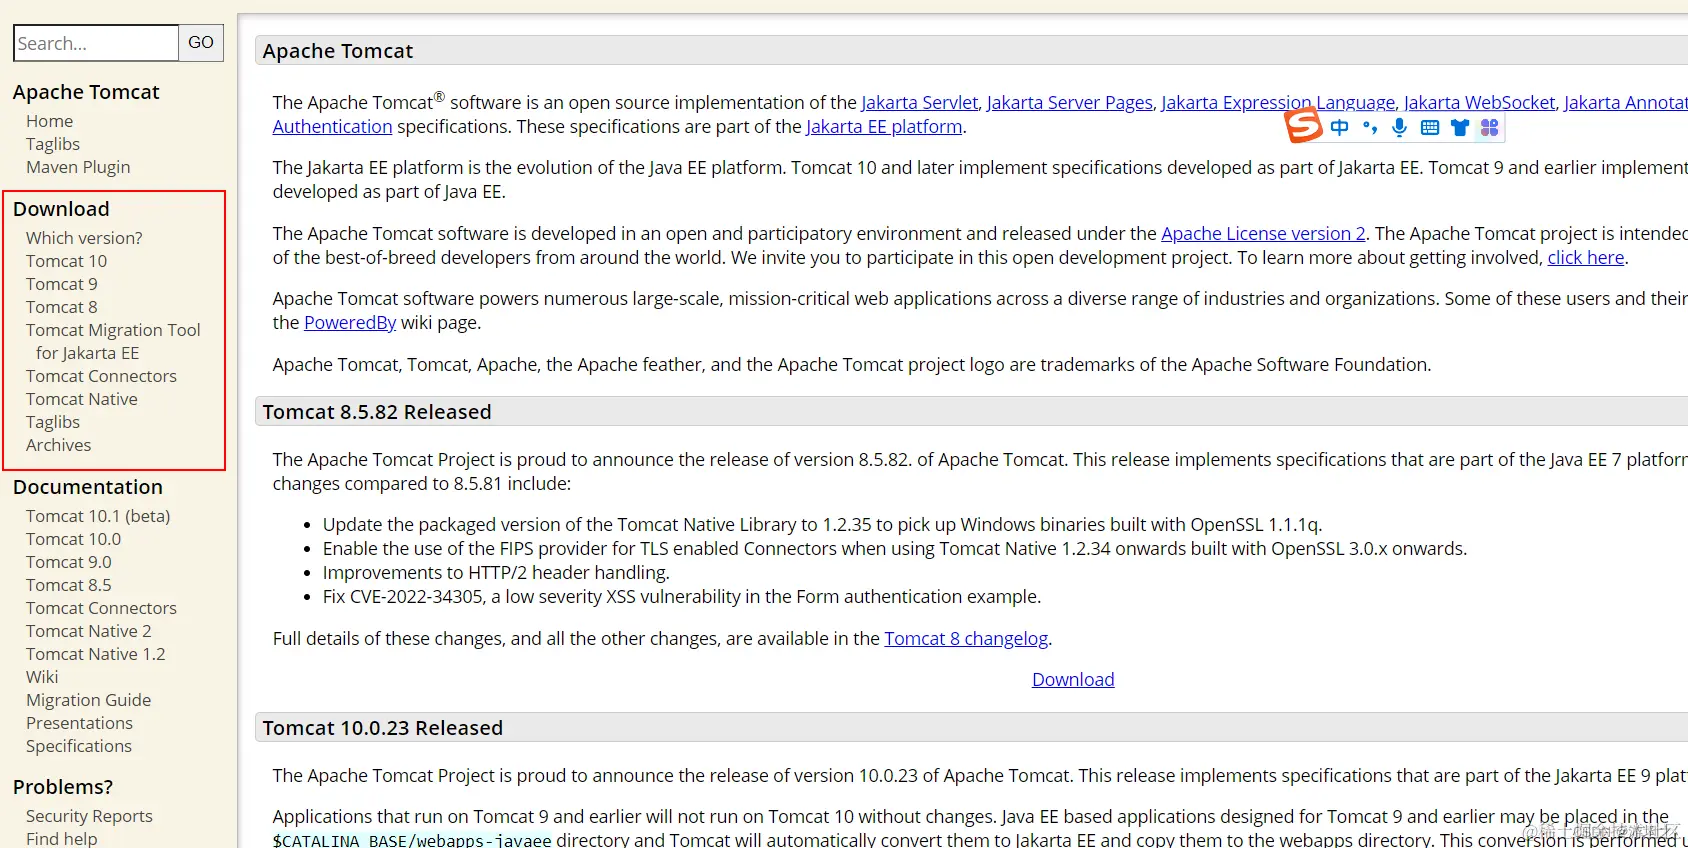Open Tomcat 8.5 documentation

pyautogui.click(x=69, y=585)
